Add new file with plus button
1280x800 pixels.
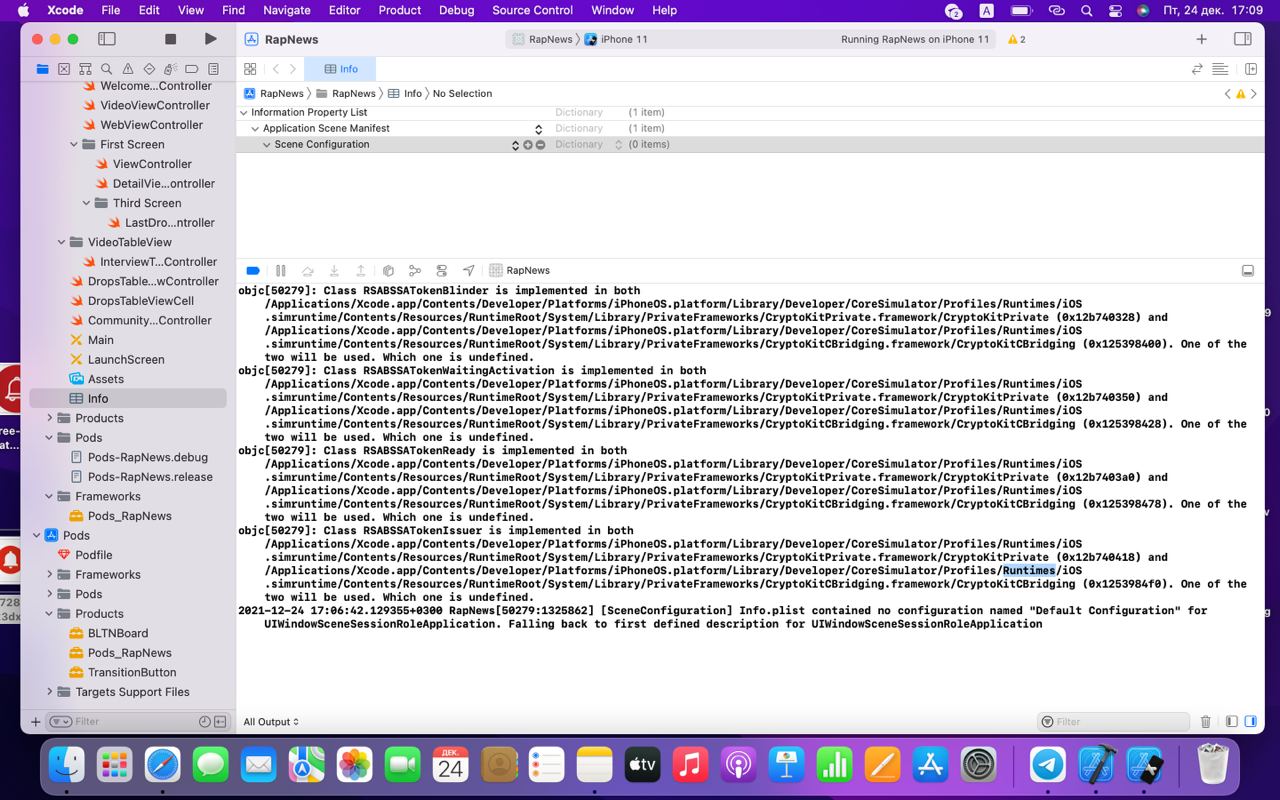click(36, 722)
